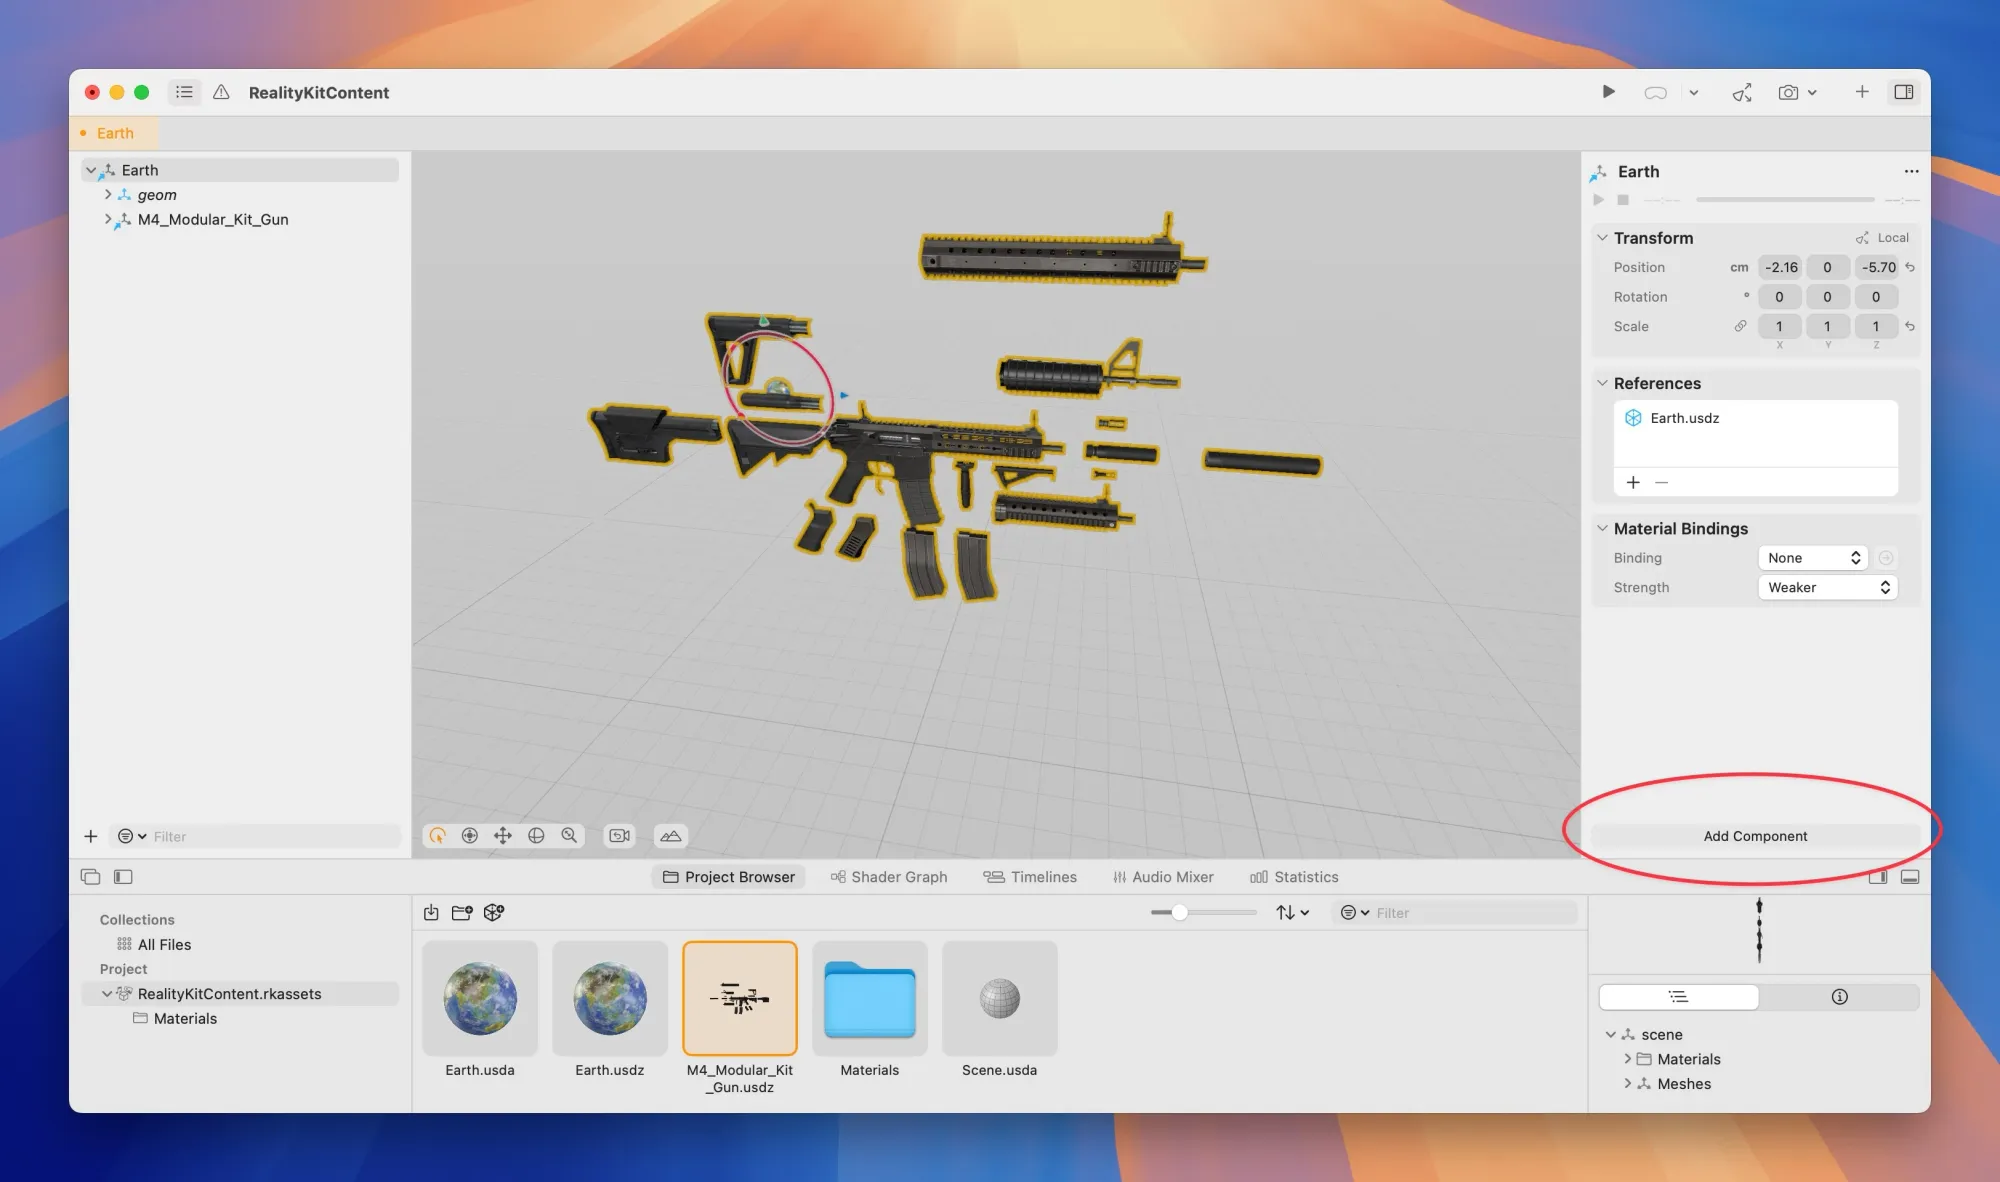2000x1182 pixels.
Task: Switch to info view in preview panel
Action: (x=1839, y=996)
